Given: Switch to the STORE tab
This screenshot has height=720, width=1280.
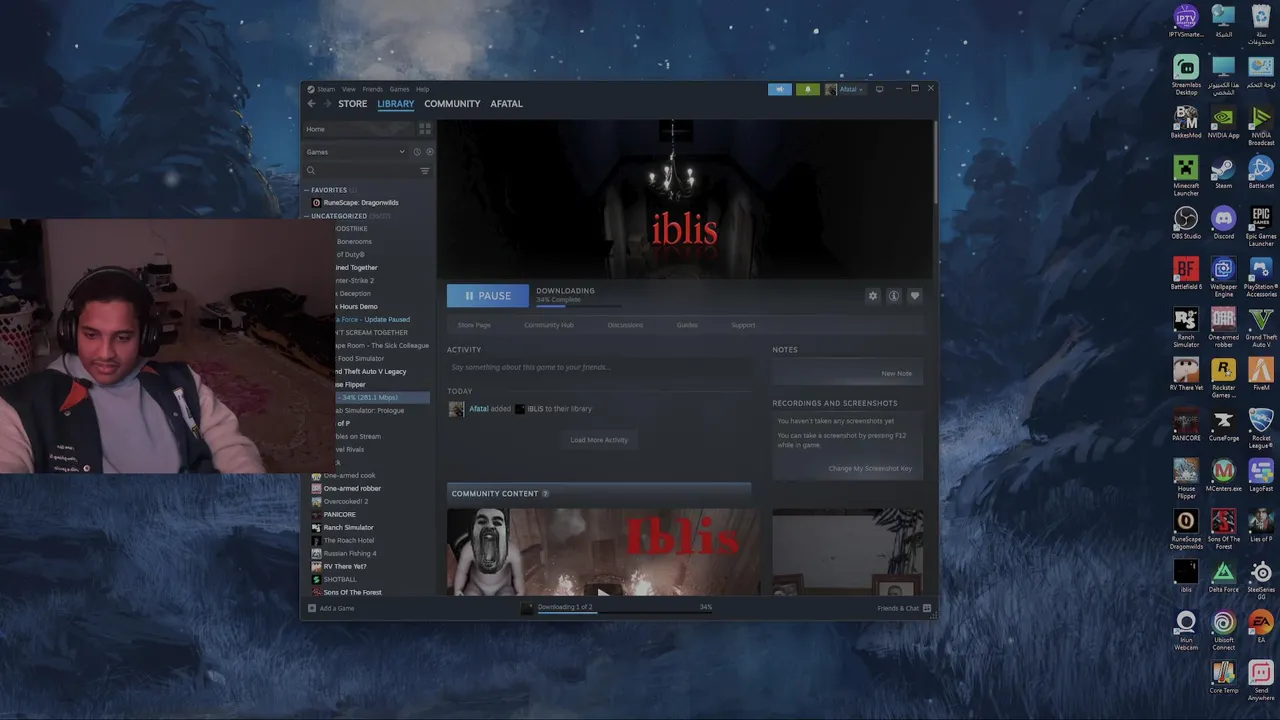Looking at the screenshot, I should point(352,104).
